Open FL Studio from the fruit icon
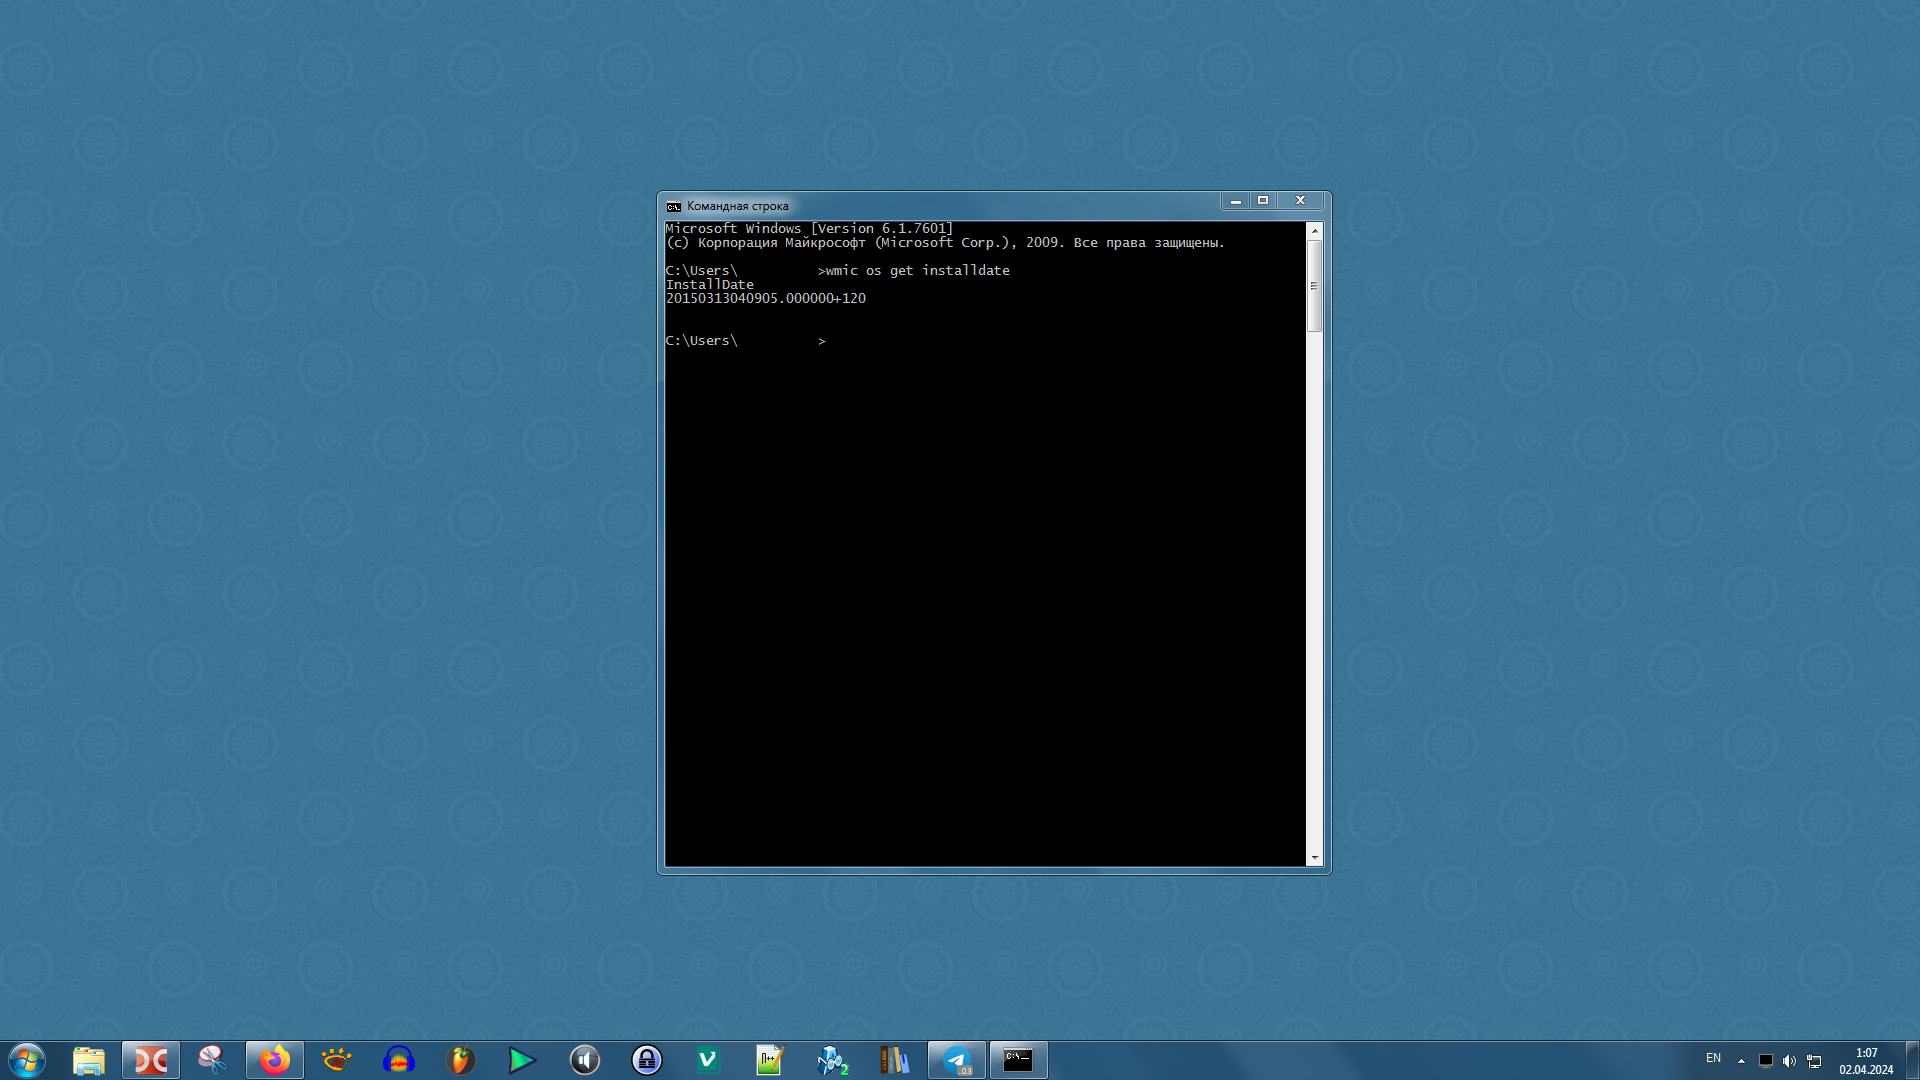The image size is (1920, 1080). click(x=461, y=1060)
